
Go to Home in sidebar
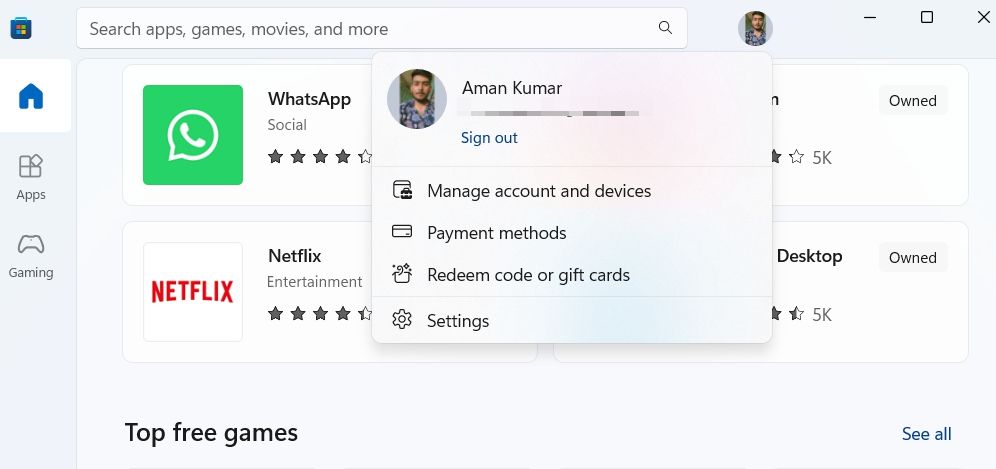click(x=31, y=96)
